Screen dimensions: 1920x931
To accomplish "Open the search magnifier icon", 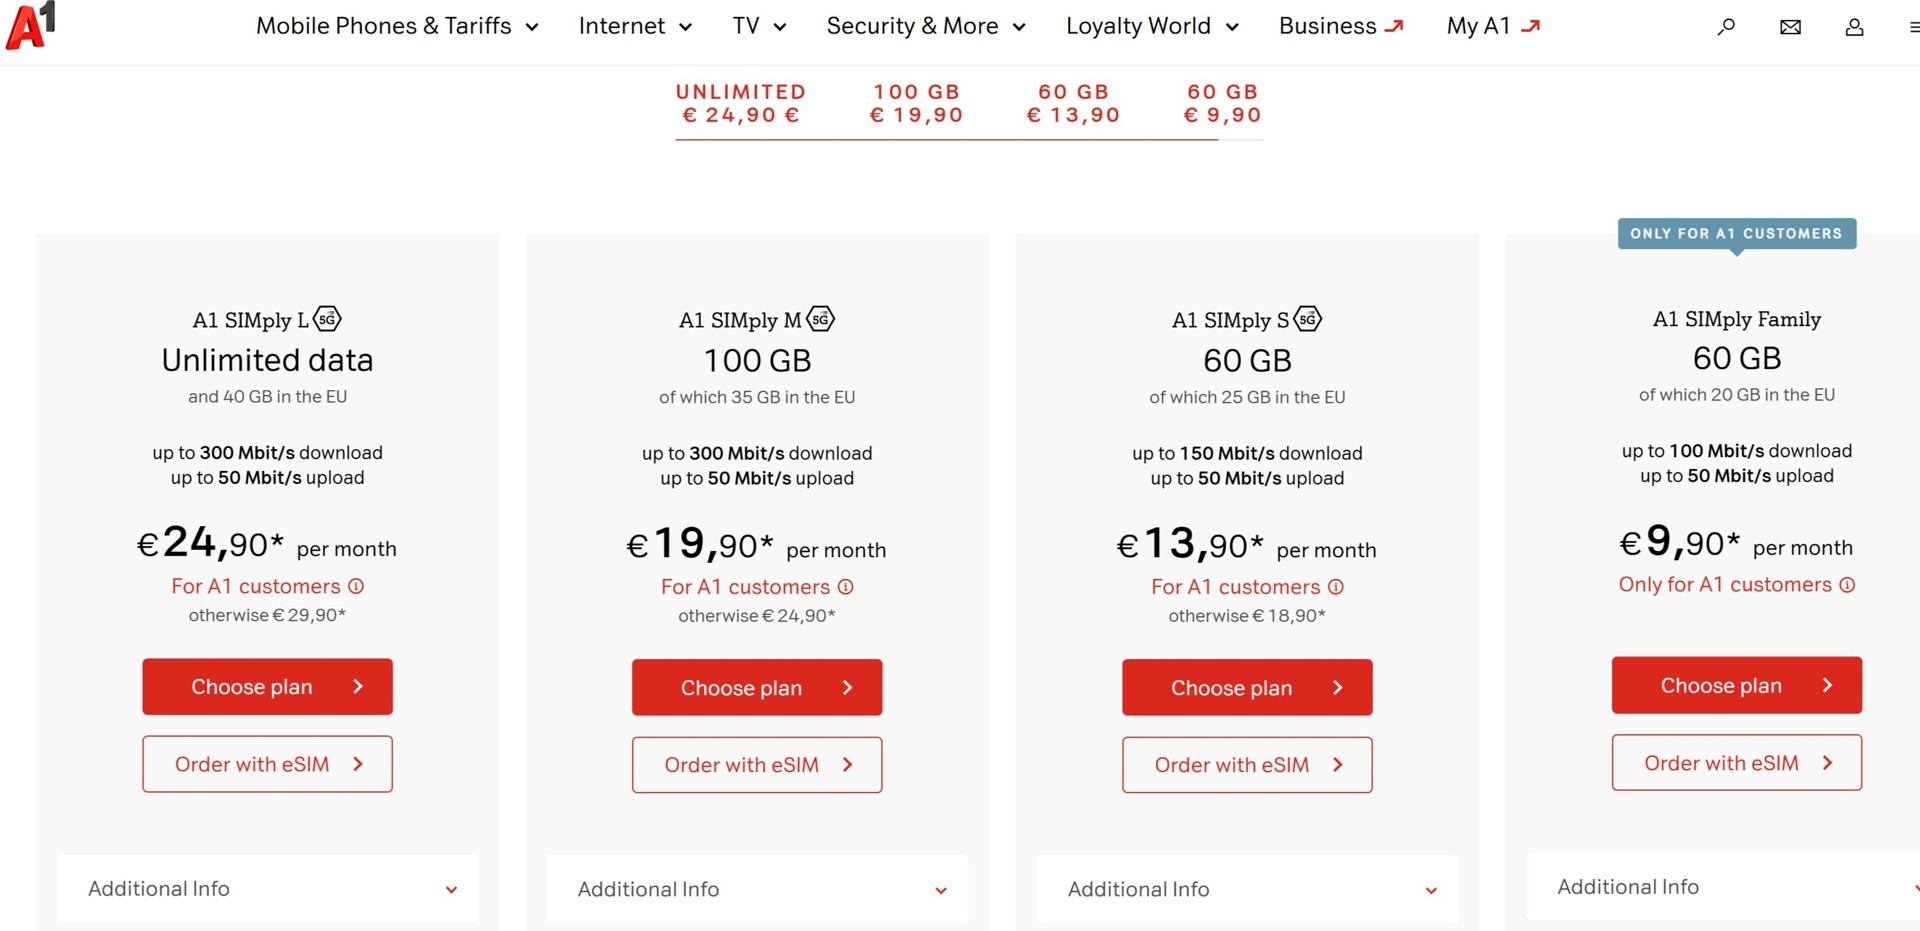I will tap(1726, 27).
